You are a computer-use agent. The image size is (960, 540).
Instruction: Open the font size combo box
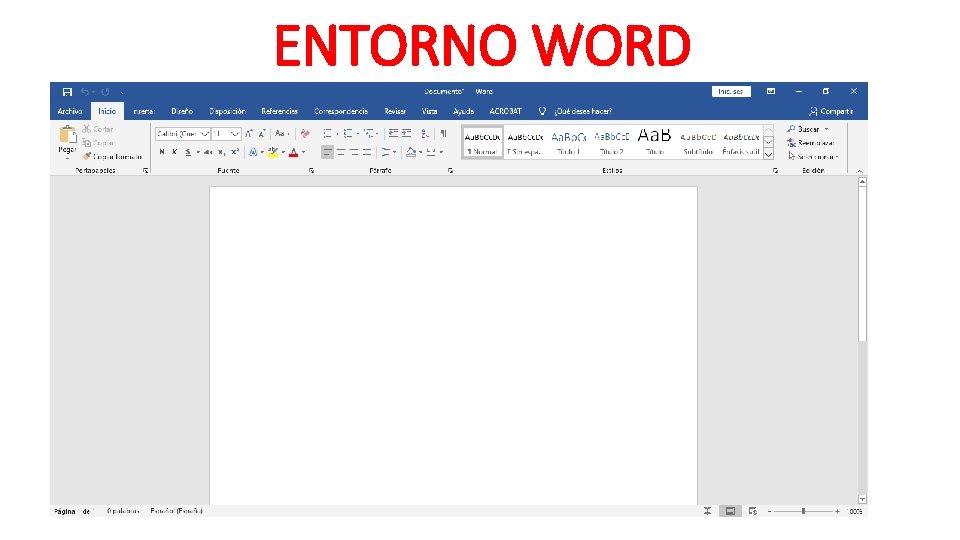227,133
